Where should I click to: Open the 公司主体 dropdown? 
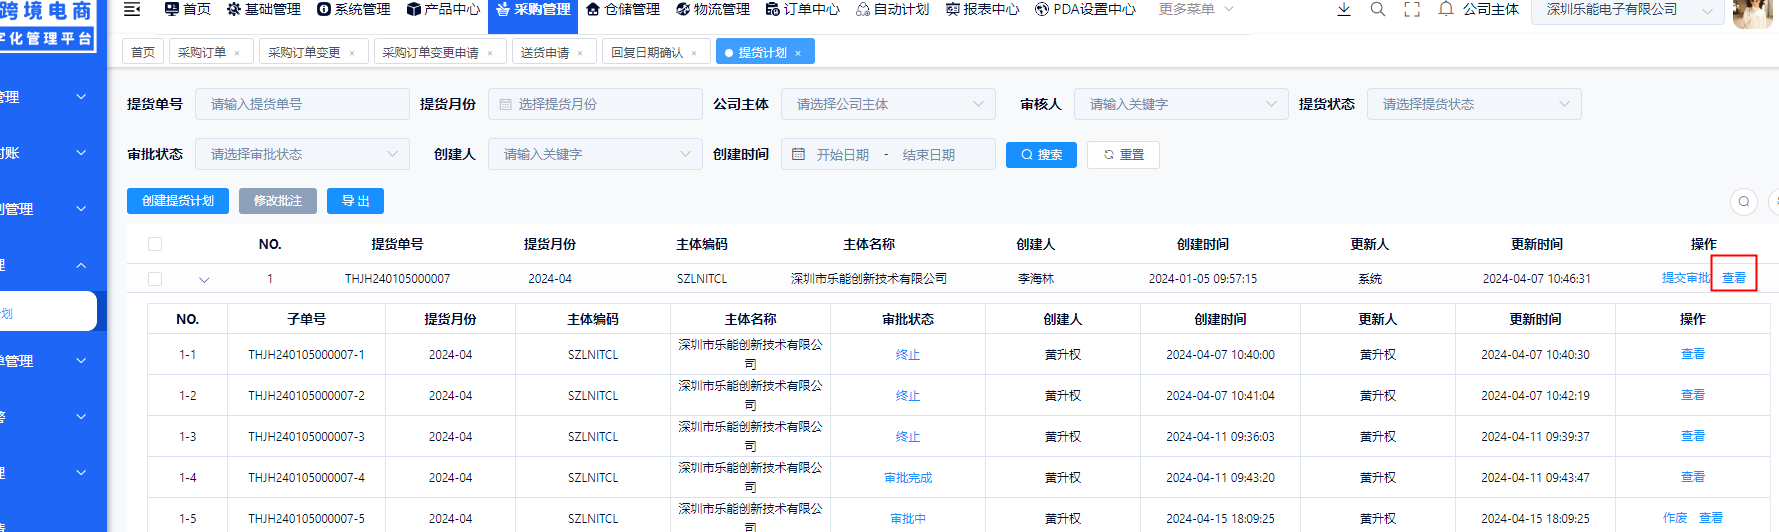point(888,104)
